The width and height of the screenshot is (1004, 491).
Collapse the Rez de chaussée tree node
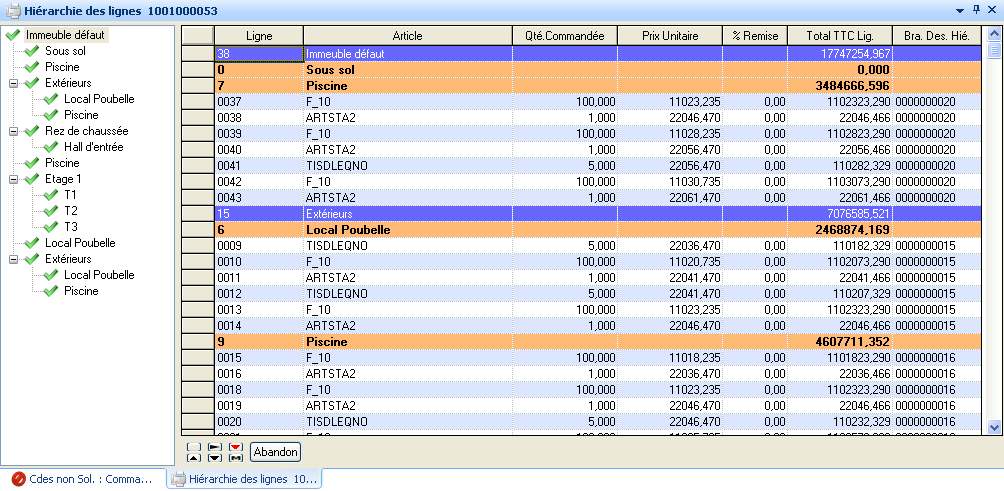click(x=14, y=131)
